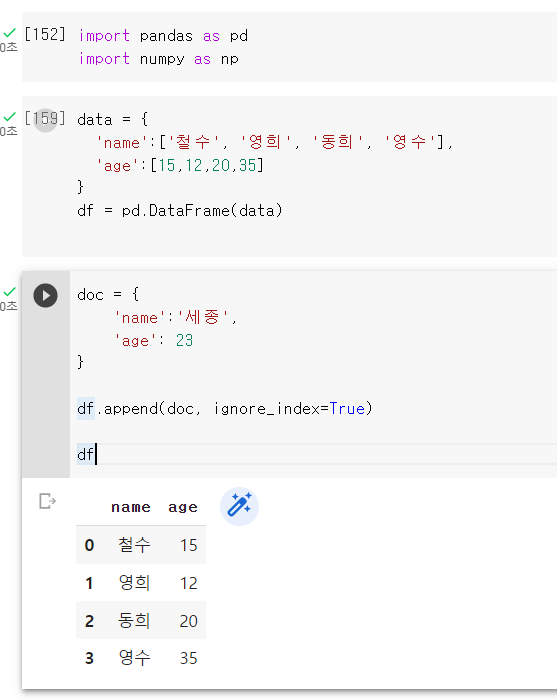Place the cursor on 'import numpy as np' line

pos(159,59)
